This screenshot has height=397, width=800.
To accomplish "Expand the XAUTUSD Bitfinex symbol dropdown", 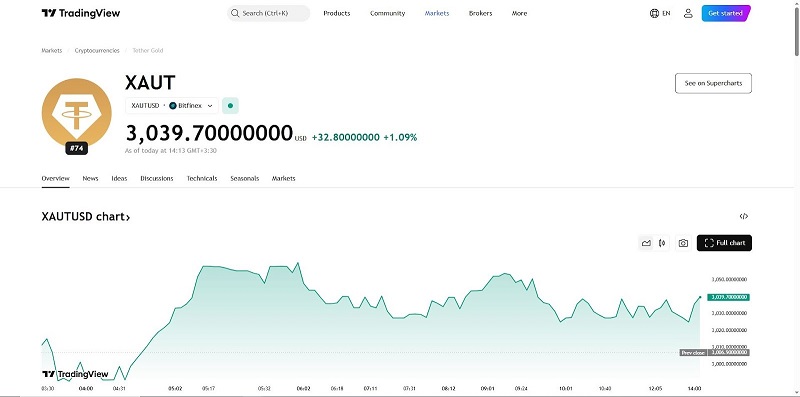I will click(172, 106).
